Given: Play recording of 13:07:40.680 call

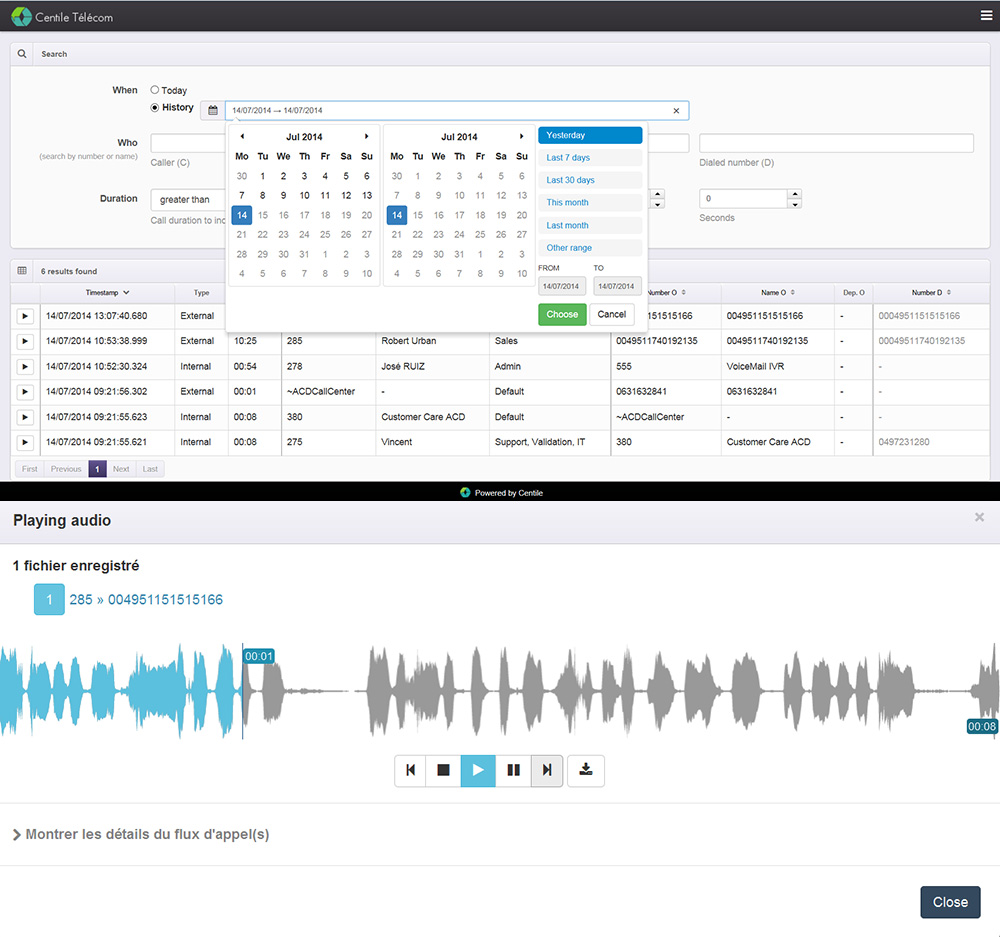Looking at the screenshot, I should (25, 316).
